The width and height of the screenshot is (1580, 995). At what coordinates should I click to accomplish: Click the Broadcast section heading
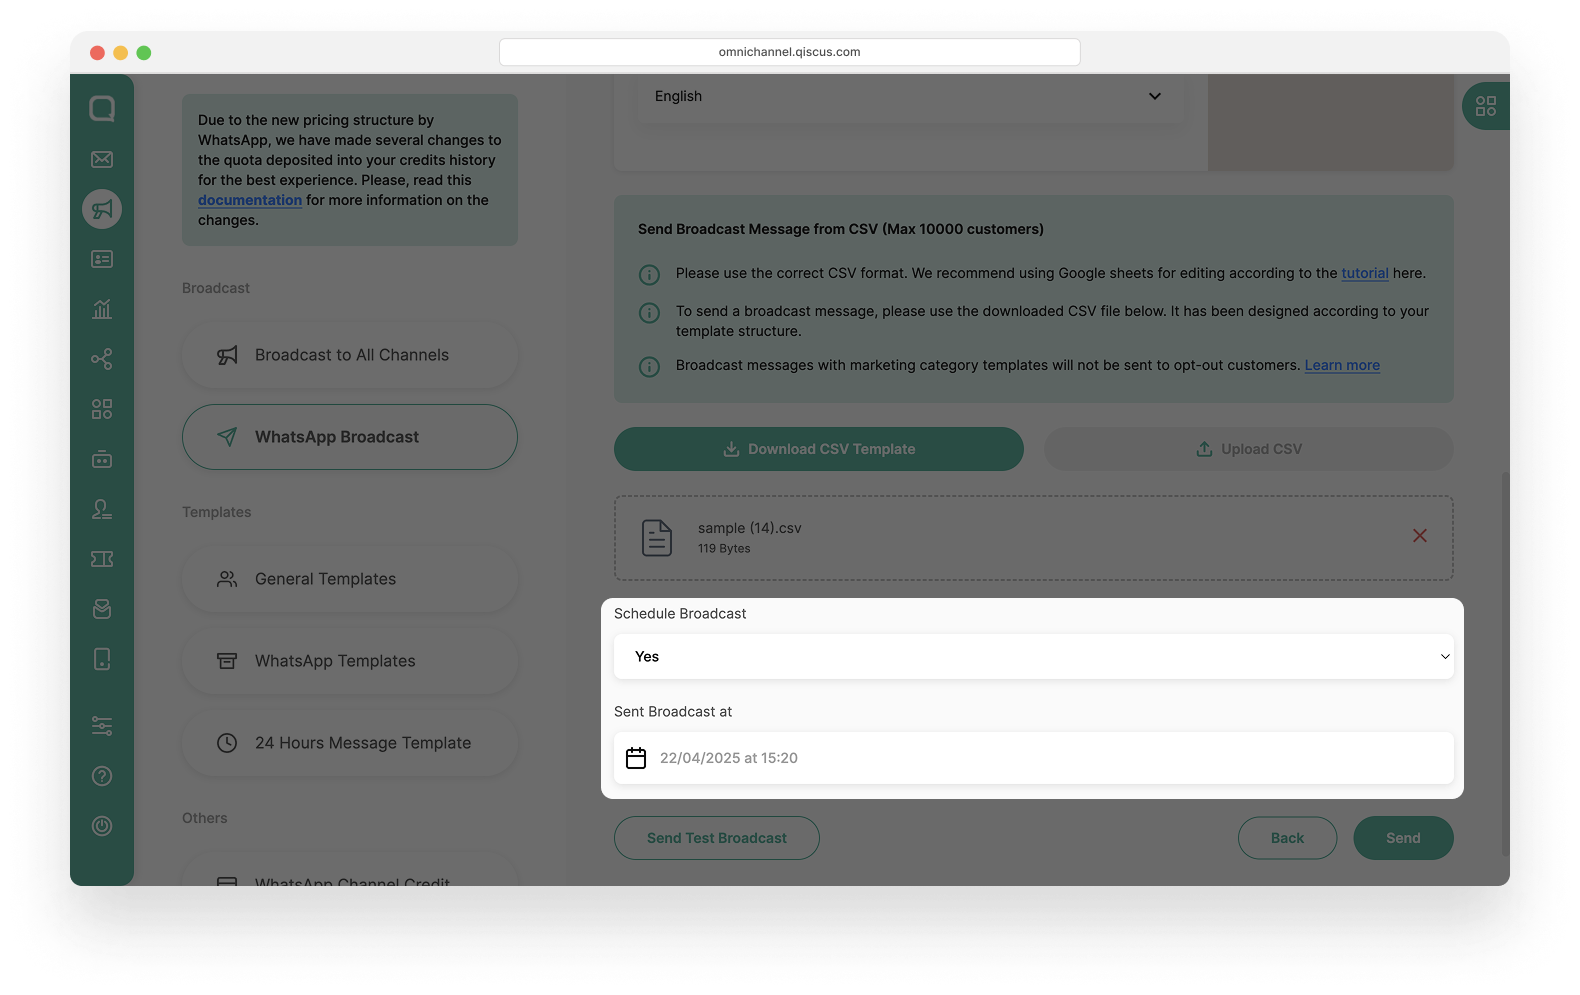[216, 288]
